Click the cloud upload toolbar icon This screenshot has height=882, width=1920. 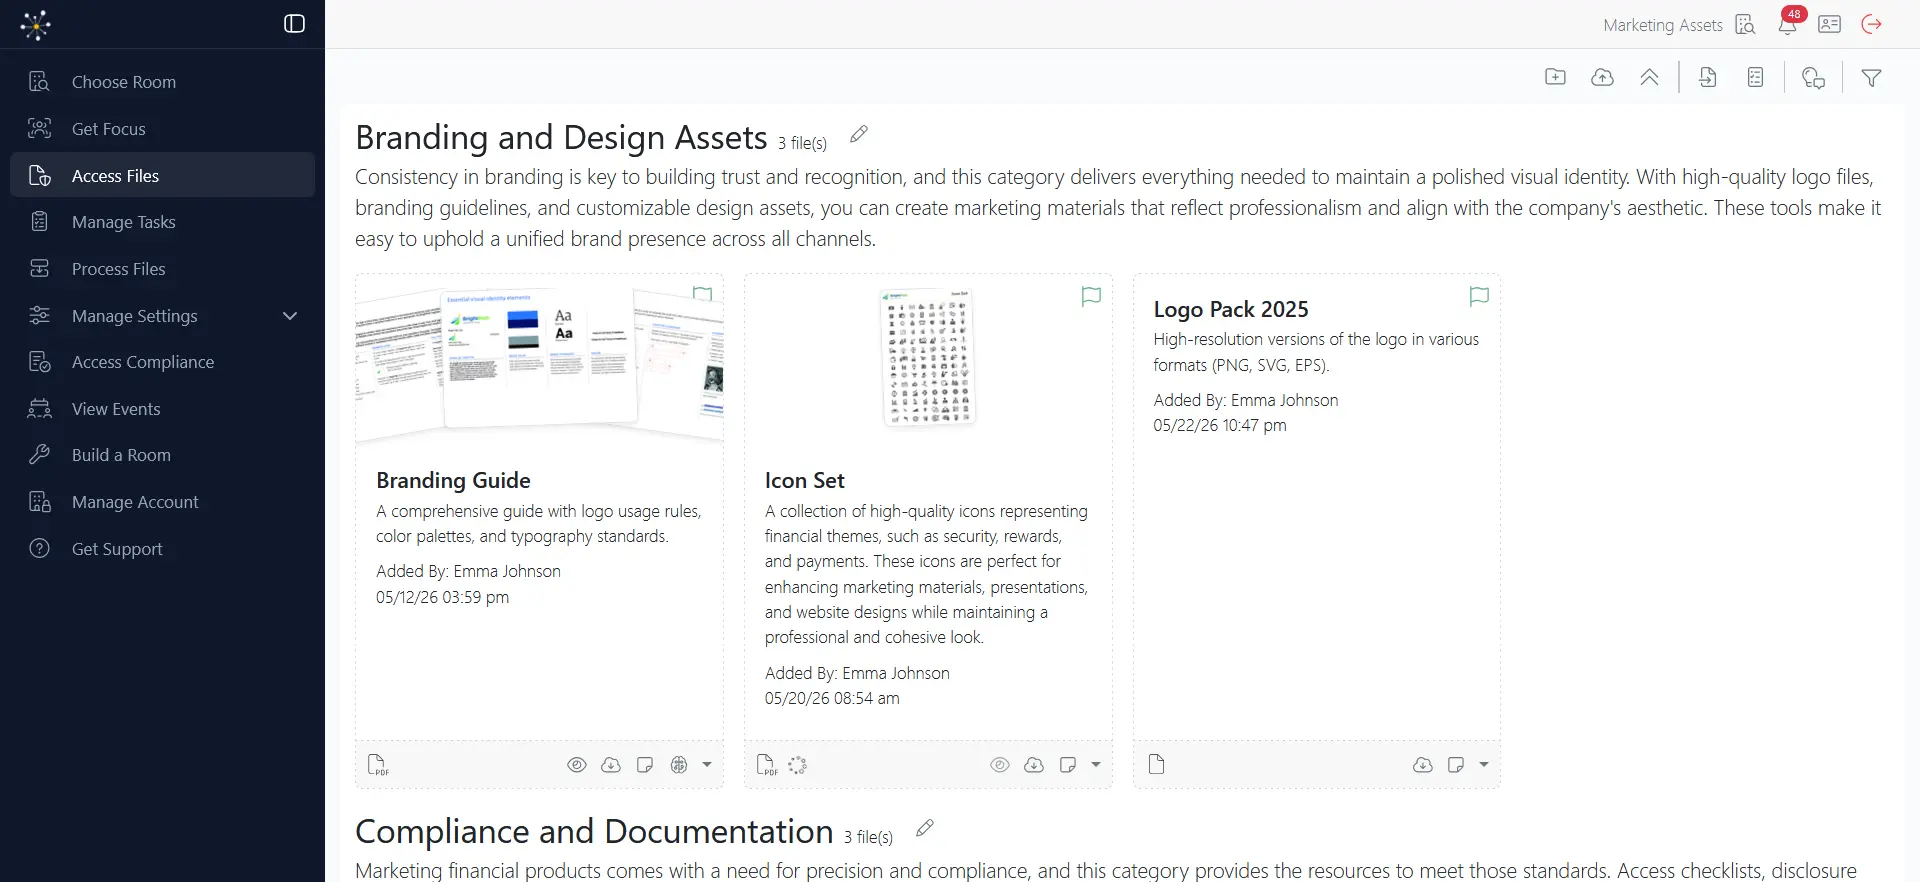point(1602,77)
